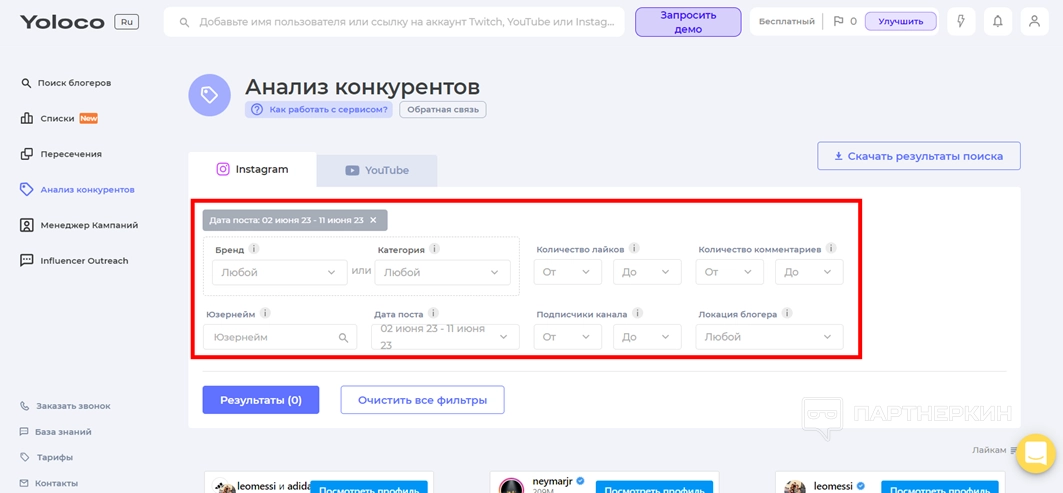Click Лайкам sort label
This screenshot has width=1063, height=493.
click(989, 450)
